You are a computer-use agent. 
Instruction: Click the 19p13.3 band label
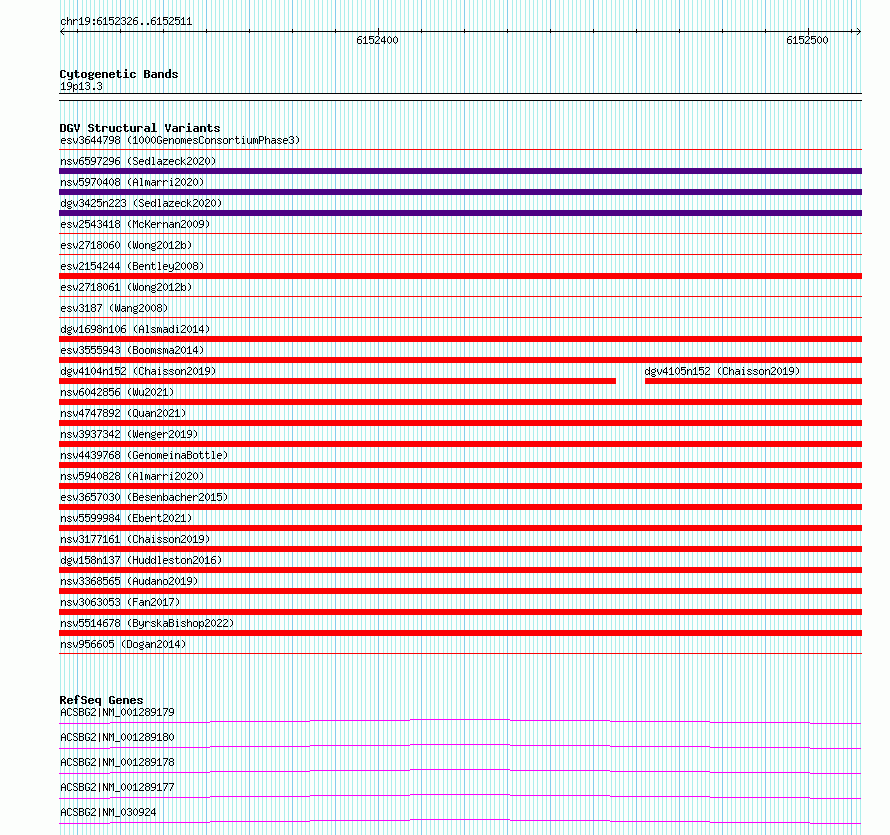pyautogui.click(x=81, y=86)
